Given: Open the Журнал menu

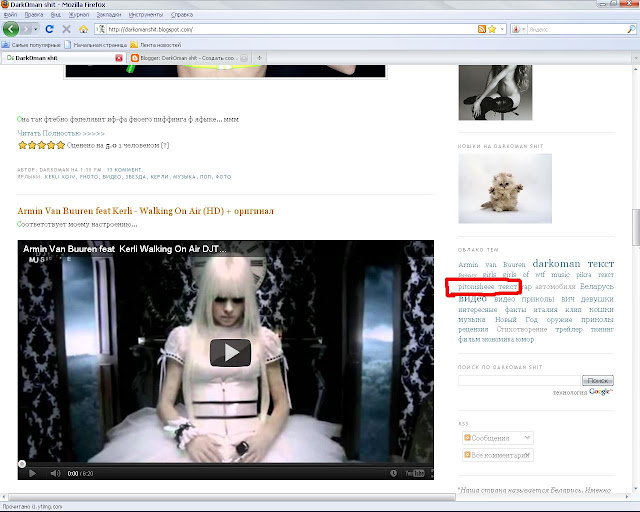Looking at the screenshot, I should (x=79, y=15).
